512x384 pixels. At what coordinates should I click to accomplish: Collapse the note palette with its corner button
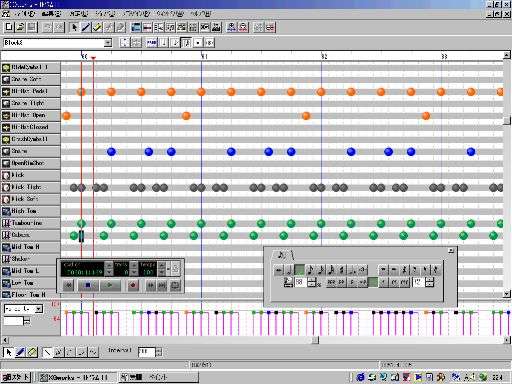pyautogui.click(x=451, y=251)
